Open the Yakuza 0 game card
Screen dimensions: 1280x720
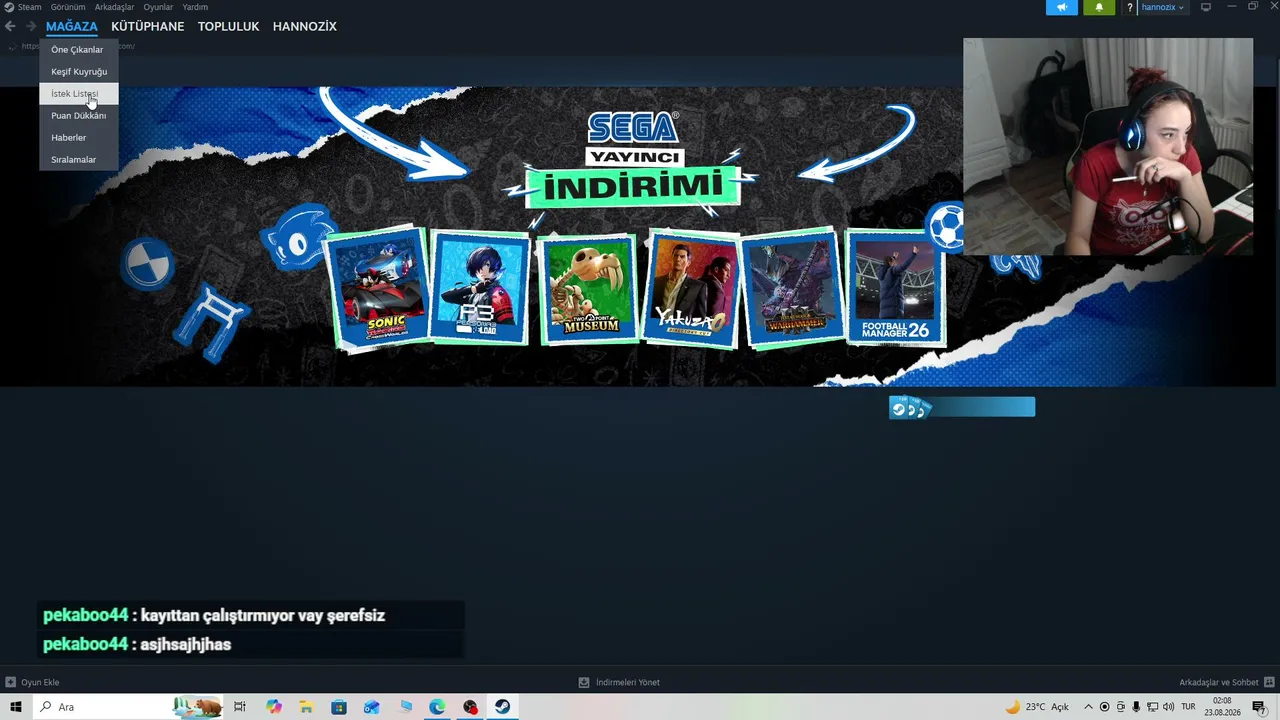click(x=692, y=288)
